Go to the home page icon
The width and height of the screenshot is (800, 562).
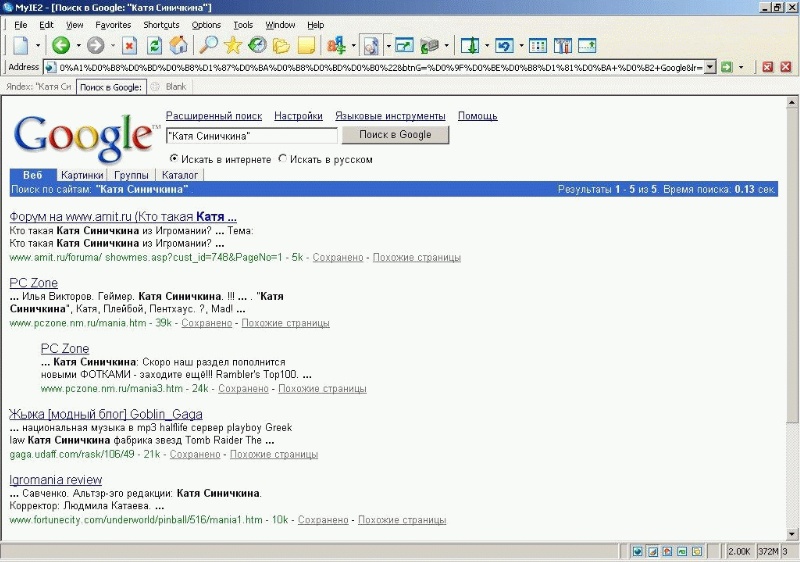(178, 45)
